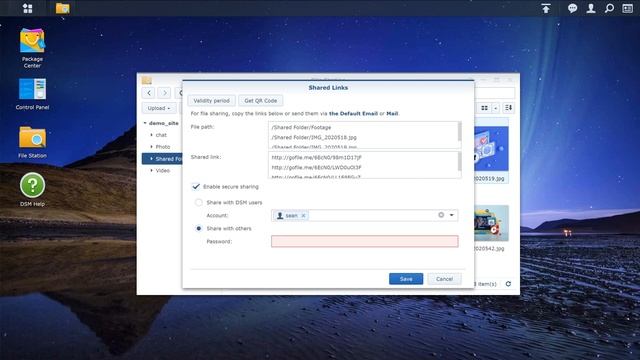Select the Video folder label
The image size is (640, 360).
pyautogui.click(x=162, y=171)
